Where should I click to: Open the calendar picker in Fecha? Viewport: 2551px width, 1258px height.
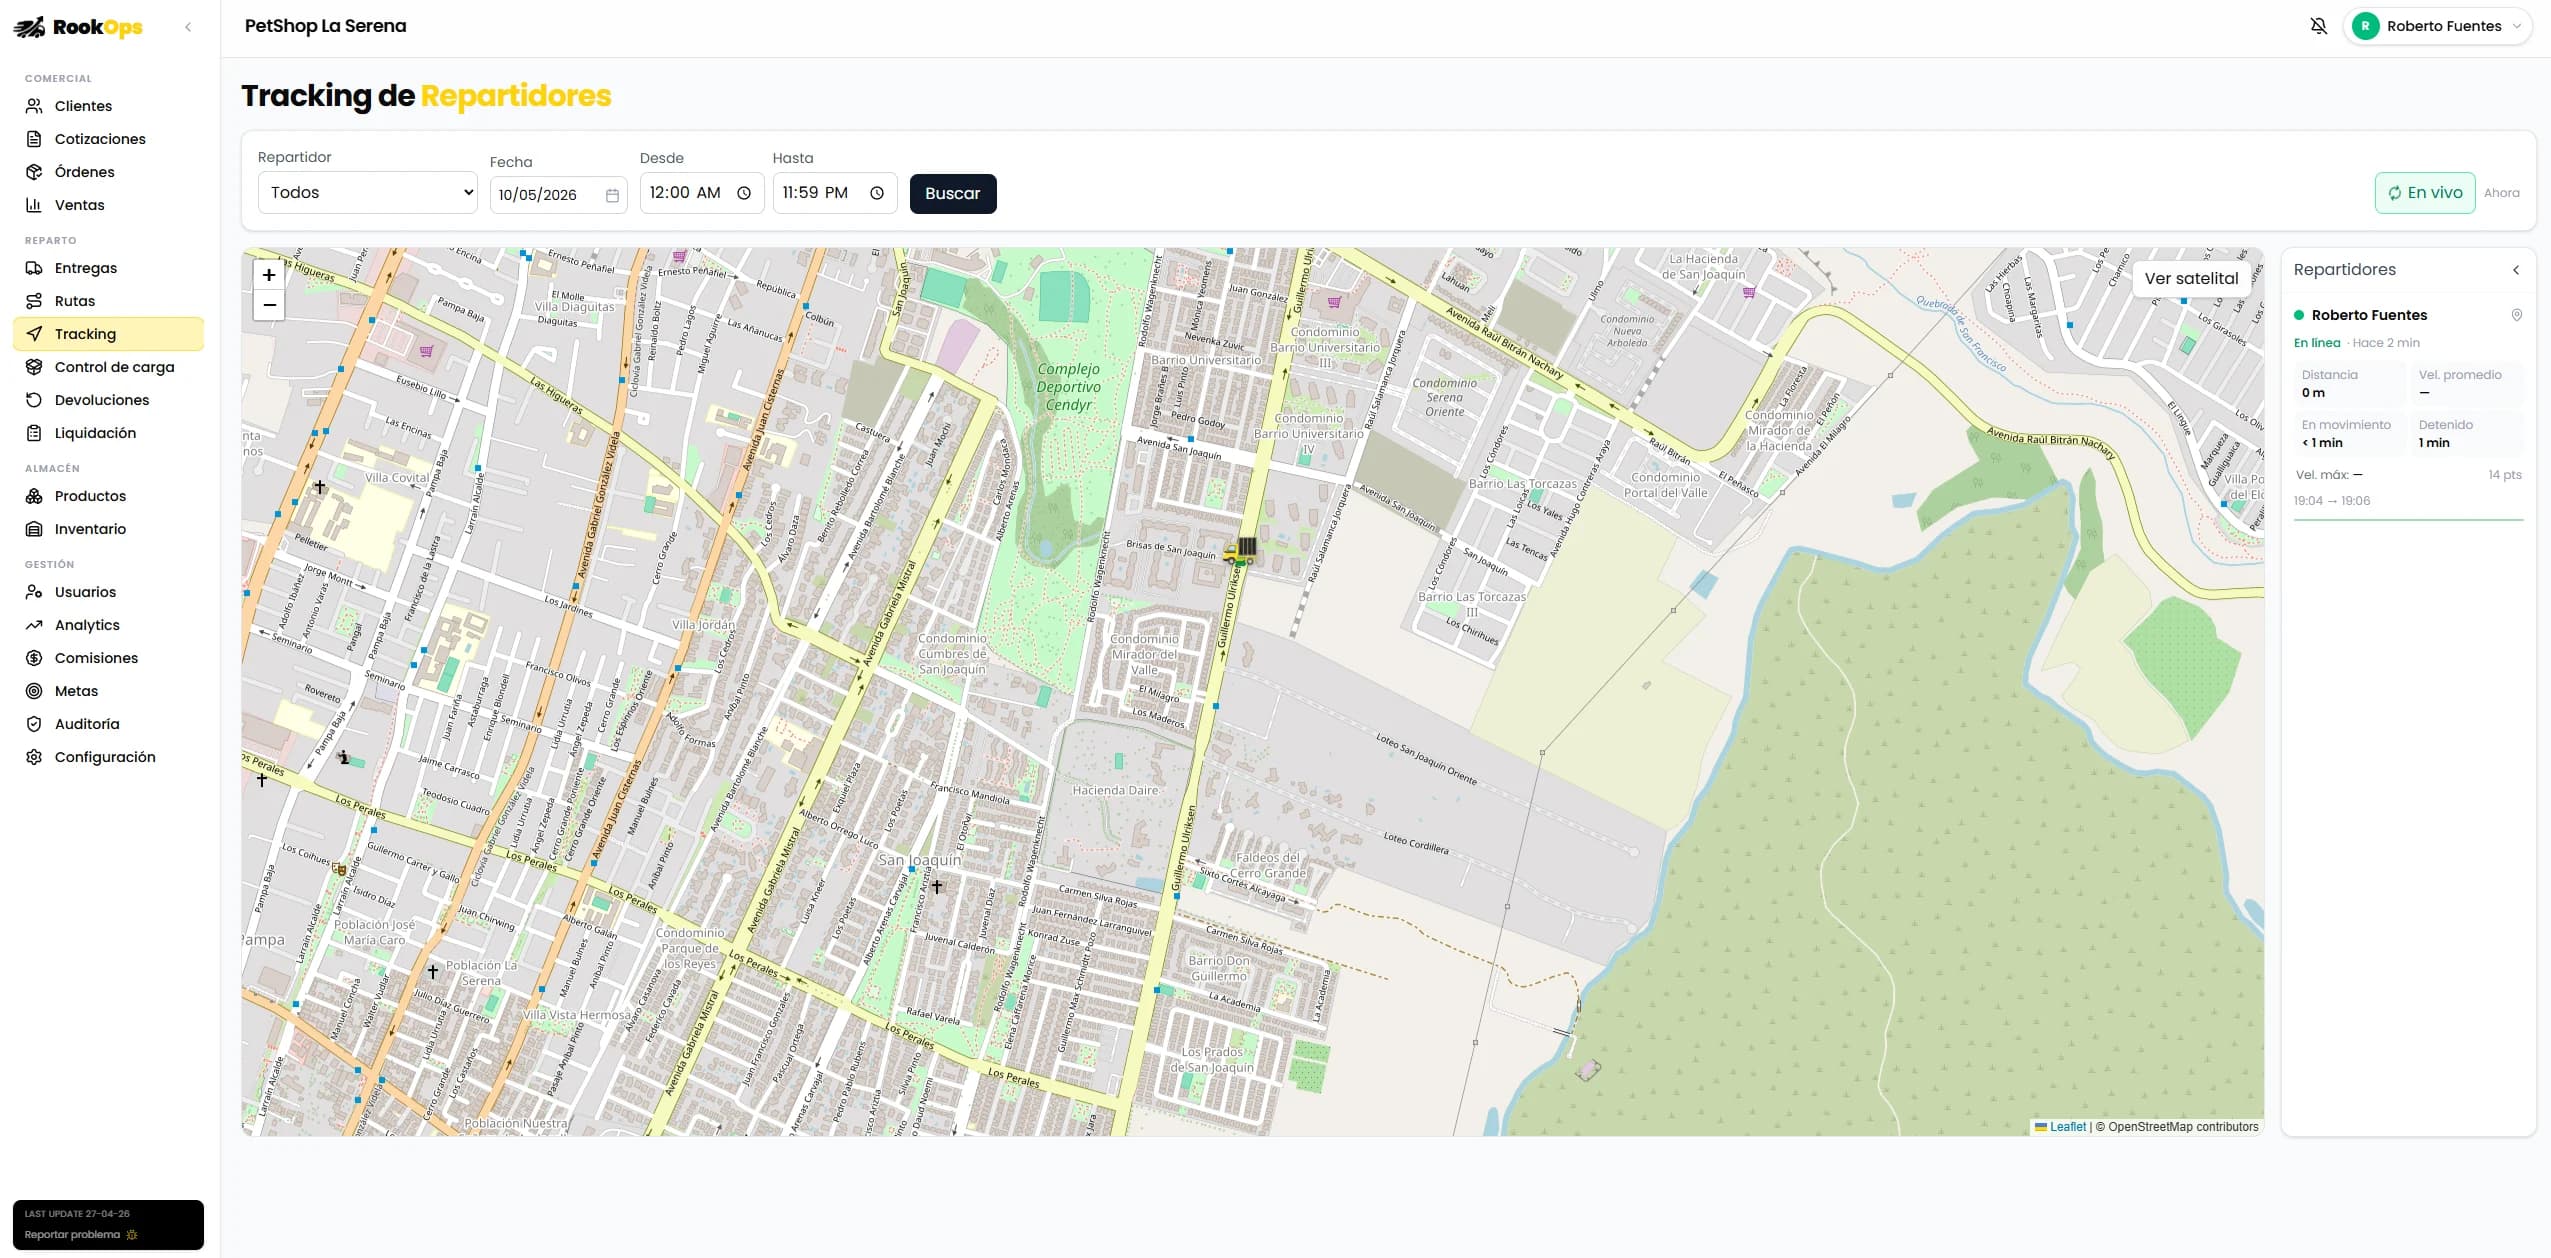612,195
